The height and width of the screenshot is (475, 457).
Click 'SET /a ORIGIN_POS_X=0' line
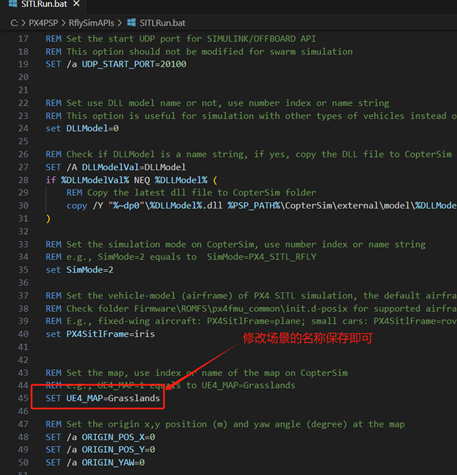click(100, 437)
